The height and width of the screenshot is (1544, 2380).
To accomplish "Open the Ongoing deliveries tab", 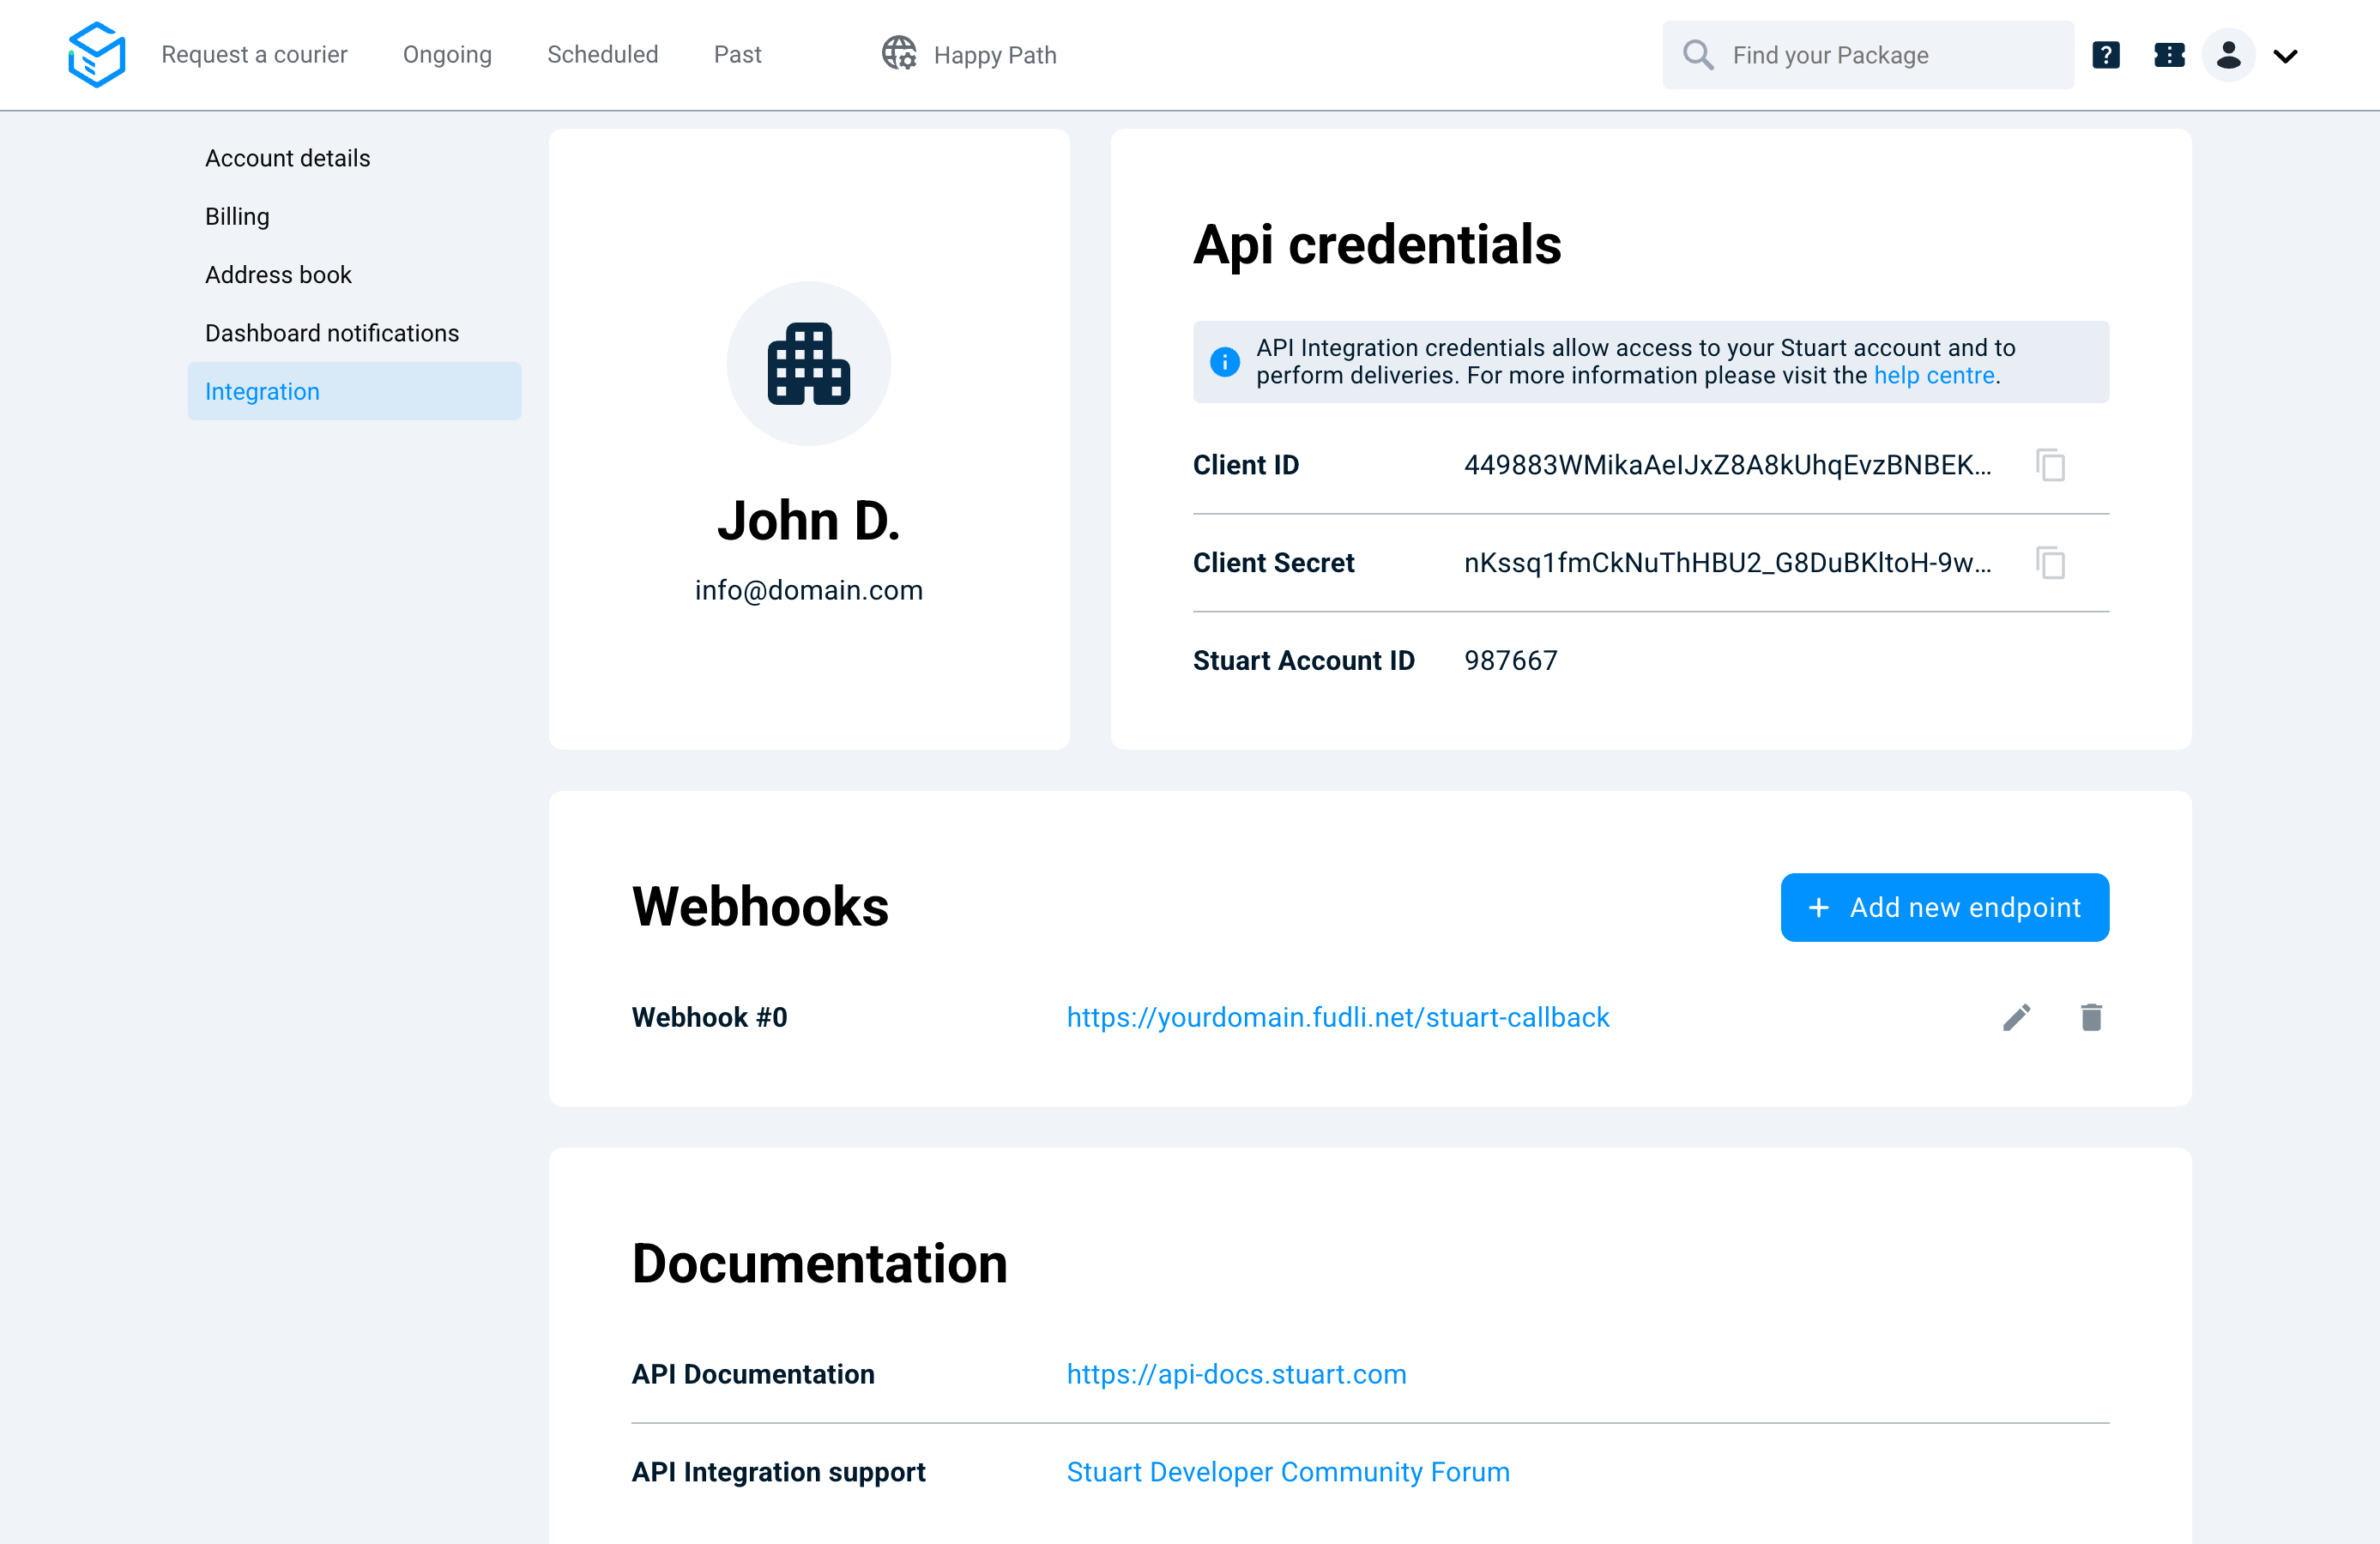I will pos(447,55).
